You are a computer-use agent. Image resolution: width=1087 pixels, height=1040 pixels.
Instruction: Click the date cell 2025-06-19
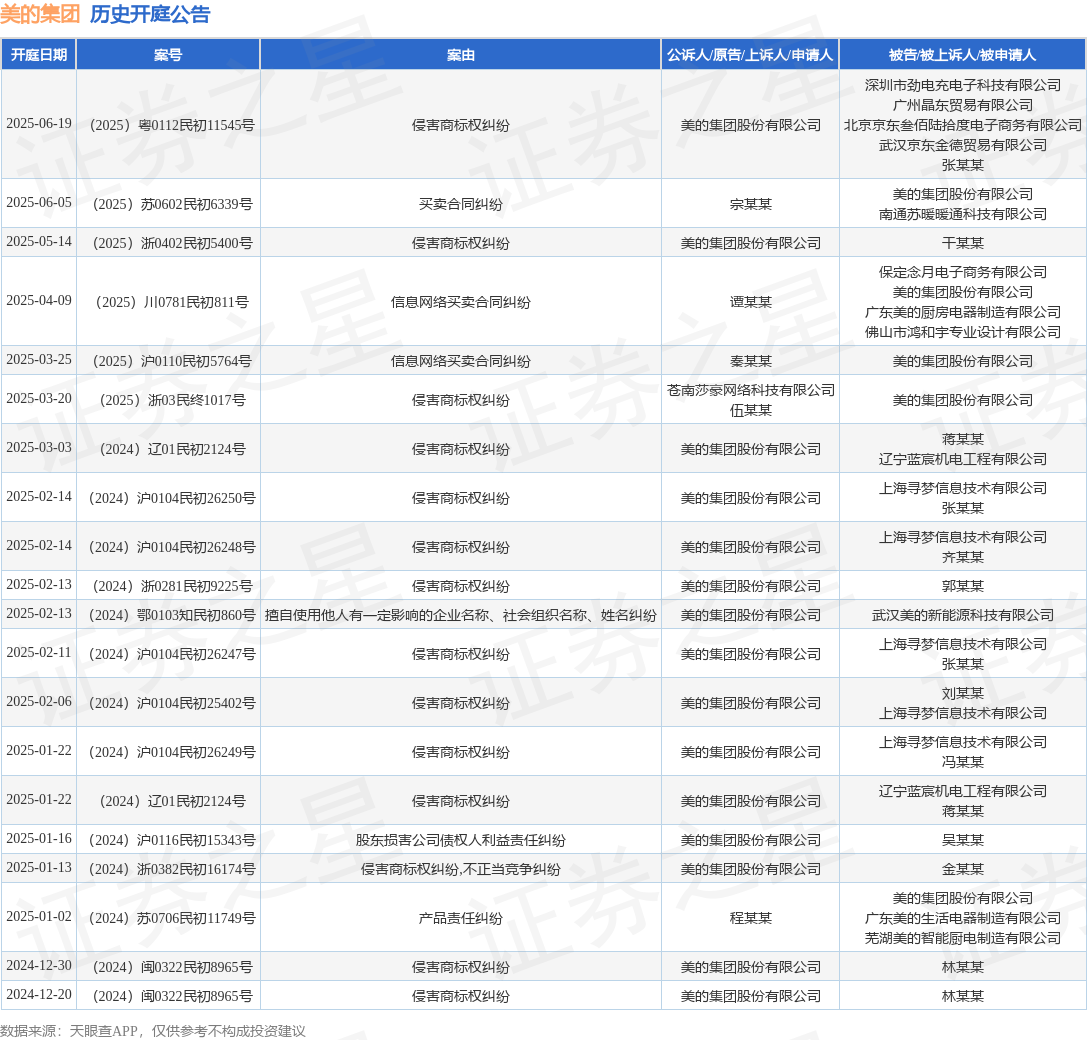click(x=39, y=123)
